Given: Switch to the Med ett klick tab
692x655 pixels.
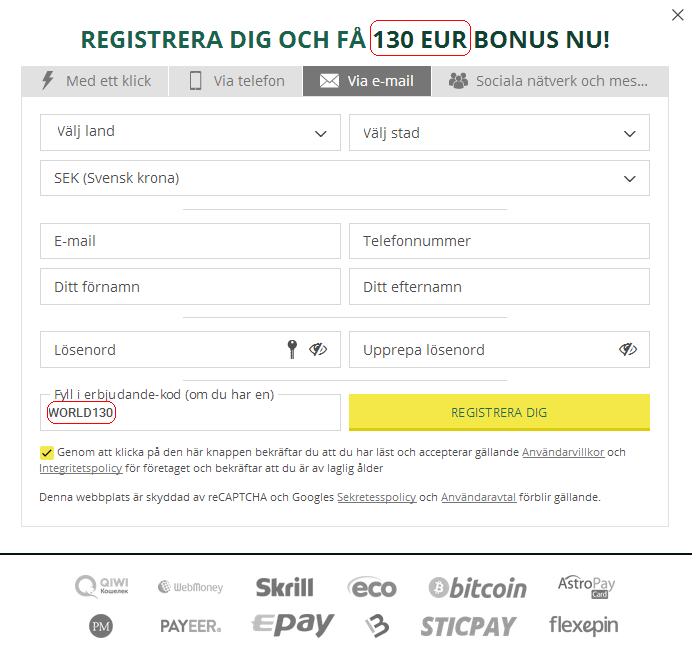Looking at the screenshot, I should click(95, 81).
